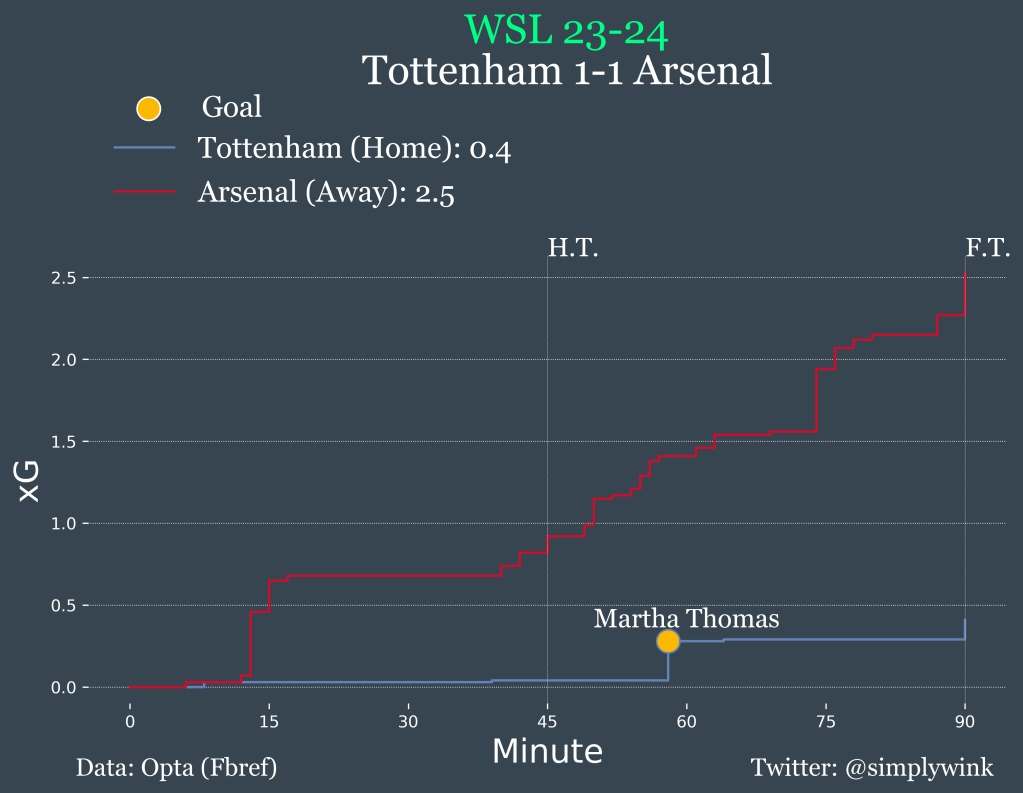Click the Tottenham 1-1 Arsenal score title
Viewport: 1023px width, 793px height.
567,71
